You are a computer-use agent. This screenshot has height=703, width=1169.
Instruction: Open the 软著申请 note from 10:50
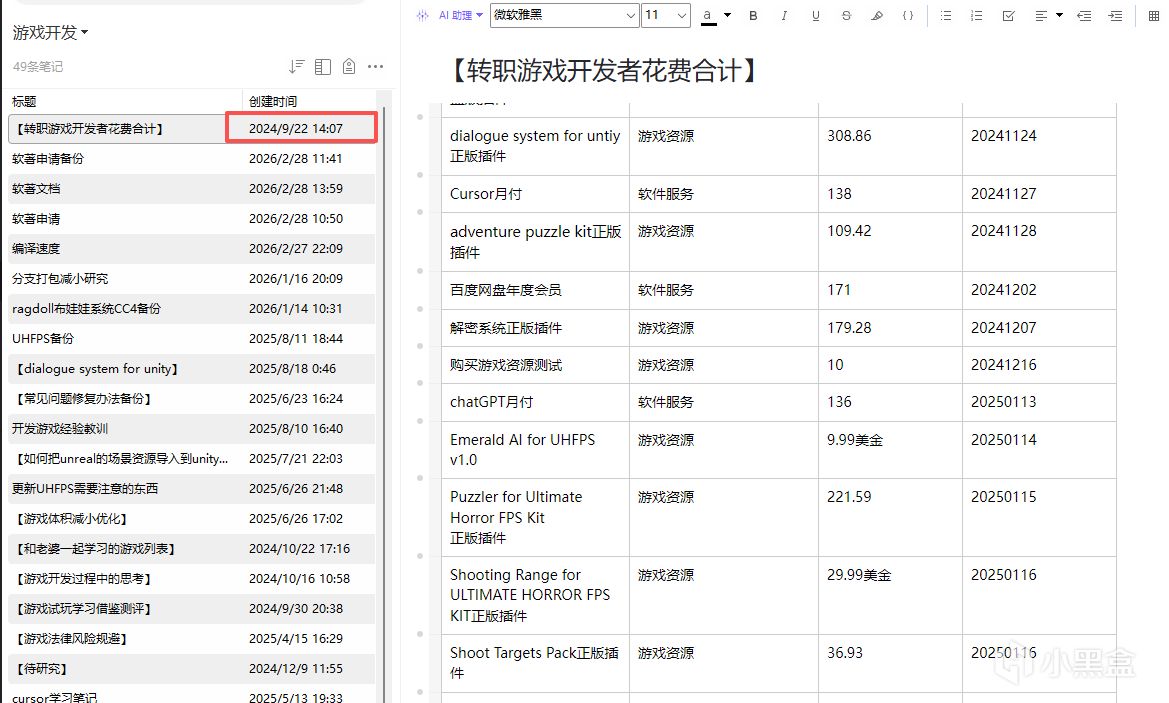coord(192,218)
